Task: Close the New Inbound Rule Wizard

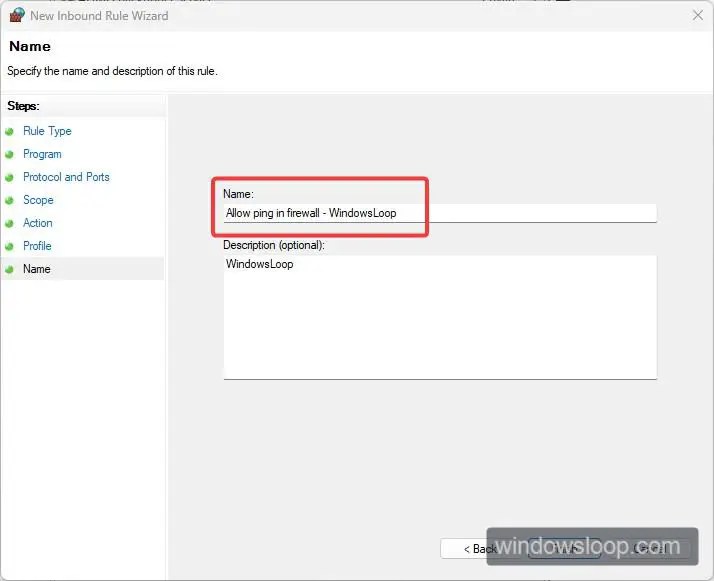Action: coord(698,15)
